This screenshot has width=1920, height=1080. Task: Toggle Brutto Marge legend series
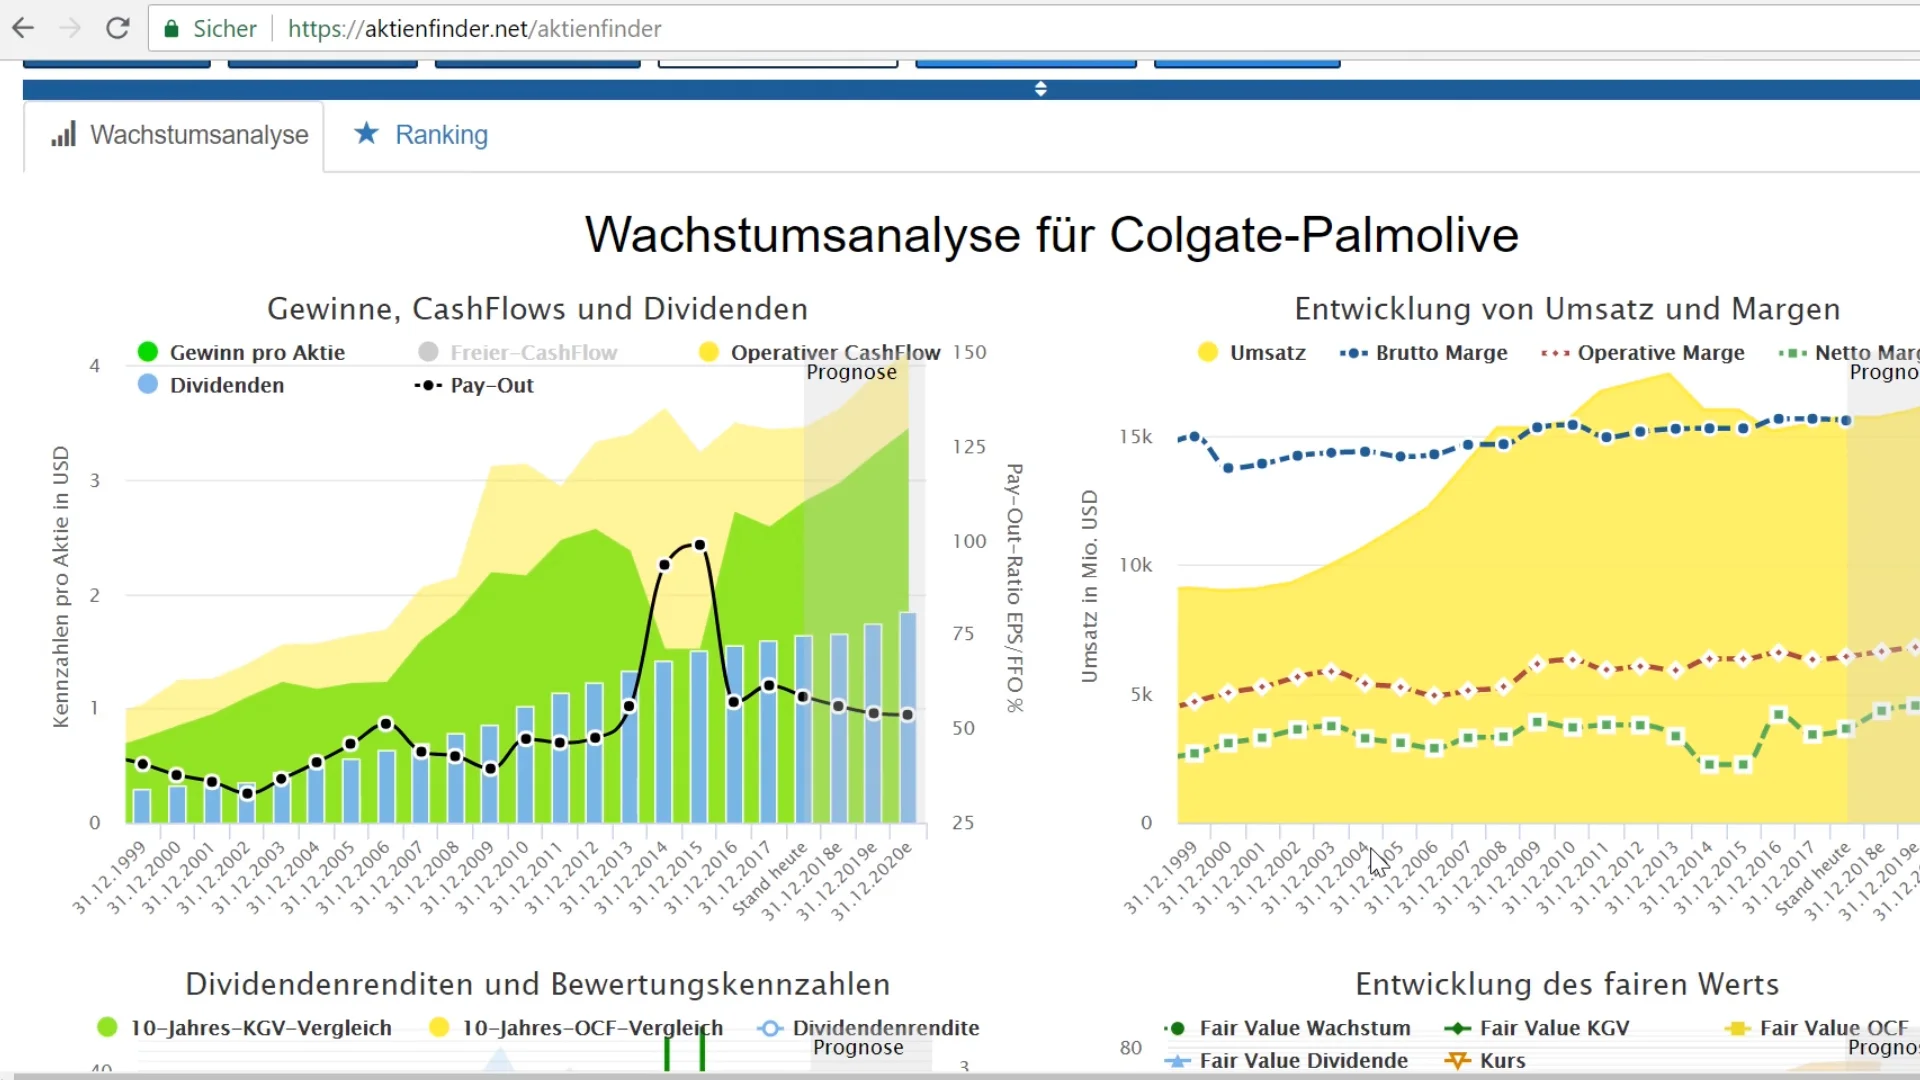tap(1423, 352)
